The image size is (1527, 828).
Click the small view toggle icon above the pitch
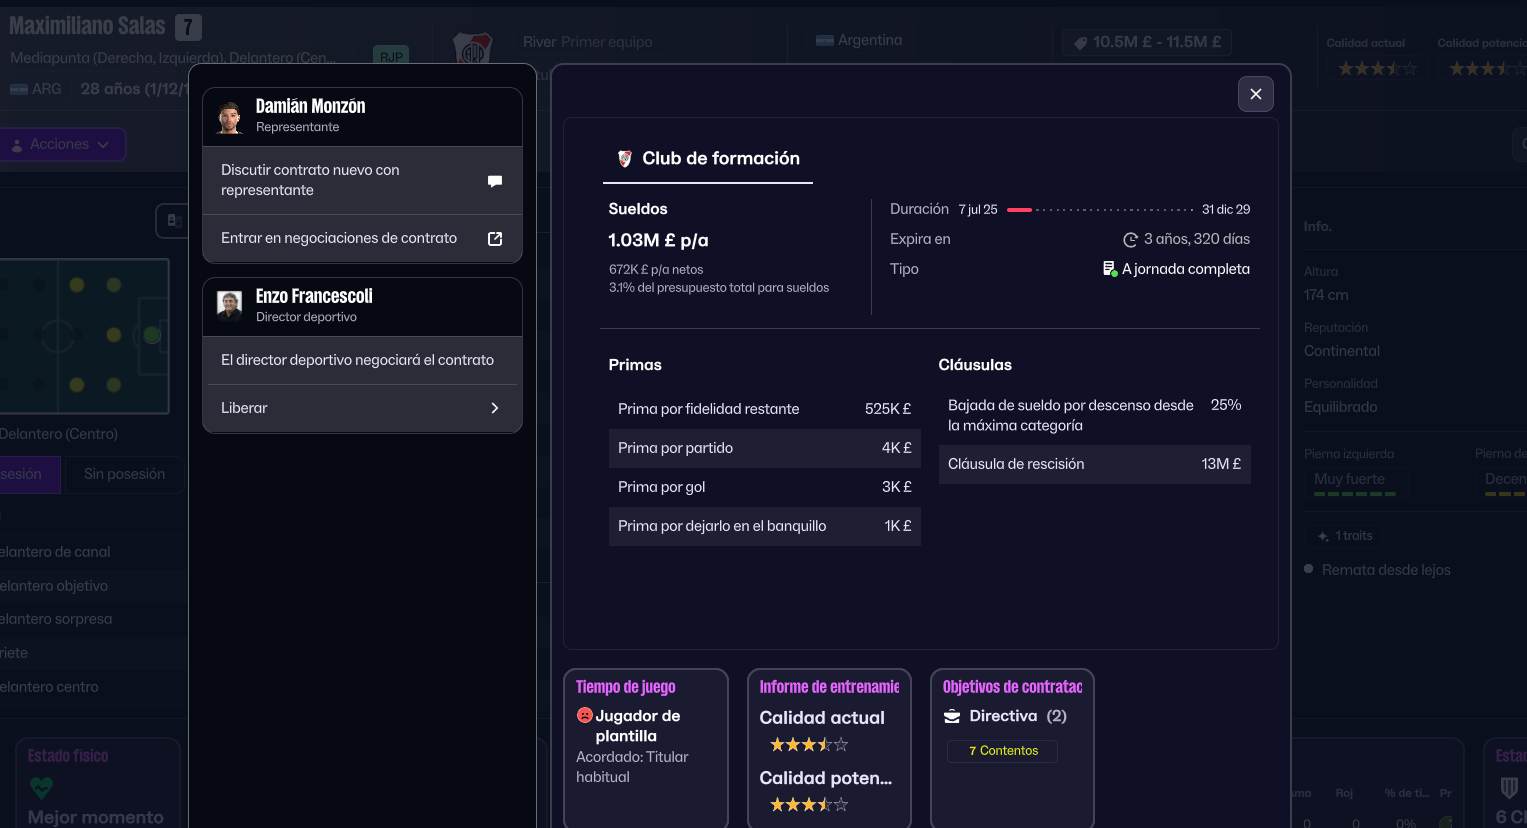tap(174, 221)
